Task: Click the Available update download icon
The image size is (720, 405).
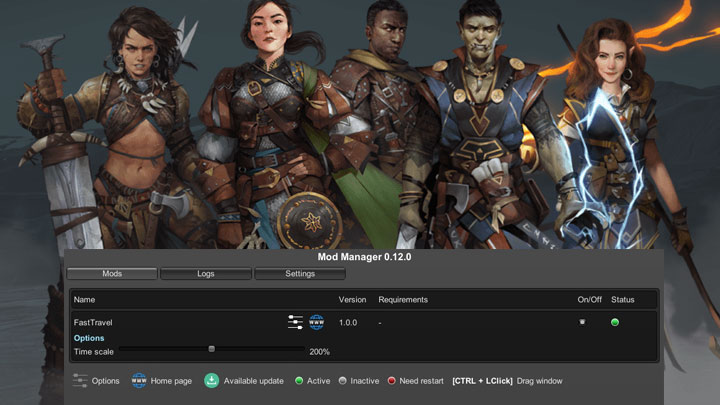Action: tap(211, 381)
